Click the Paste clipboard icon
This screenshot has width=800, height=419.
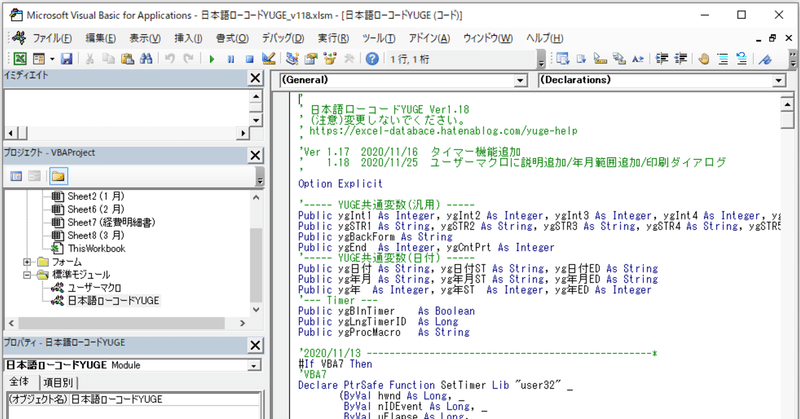(127, 59)
